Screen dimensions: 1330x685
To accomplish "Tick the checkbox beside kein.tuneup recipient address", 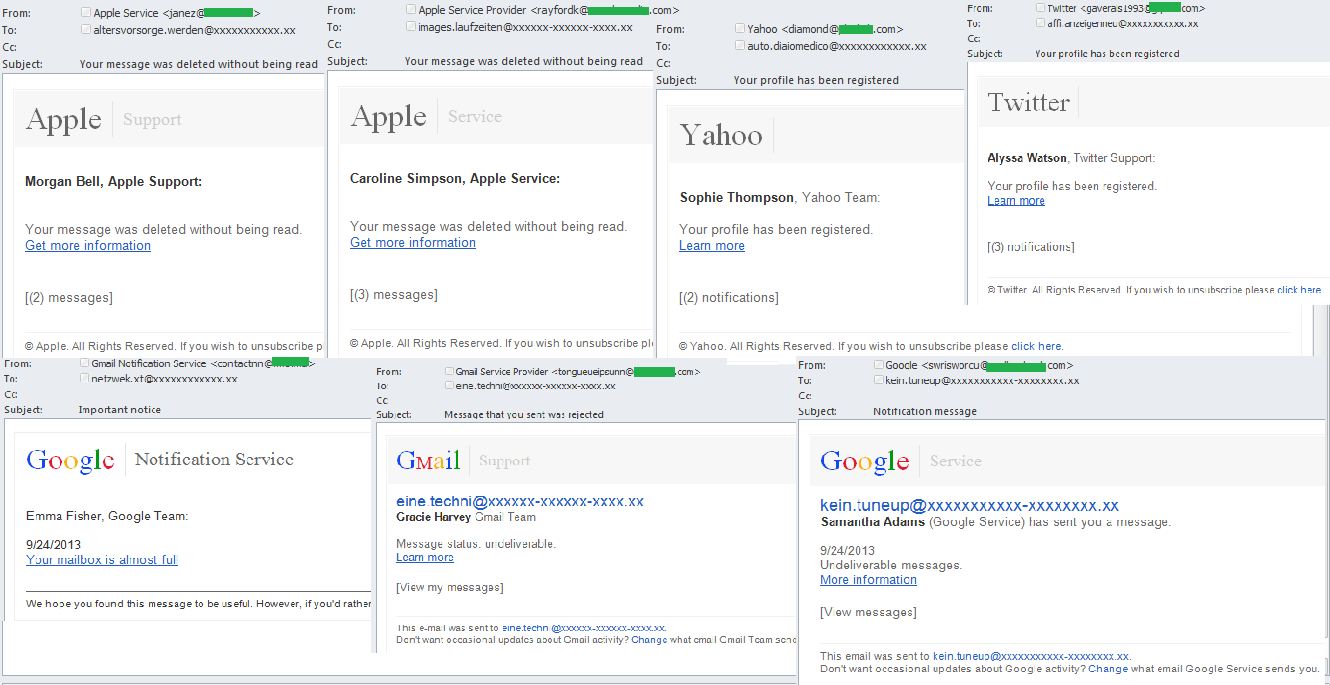I will point(879,380).
